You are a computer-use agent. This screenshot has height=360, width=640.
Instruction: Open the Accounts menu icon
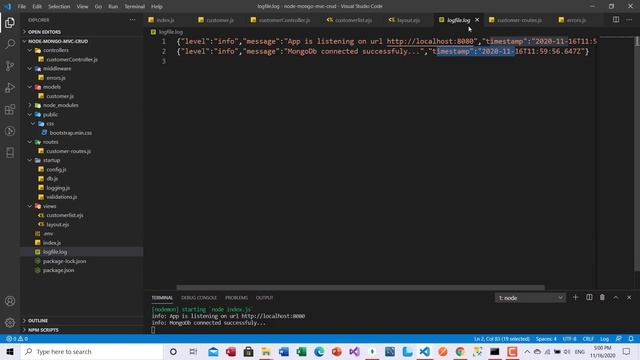[x=10, y=301]
